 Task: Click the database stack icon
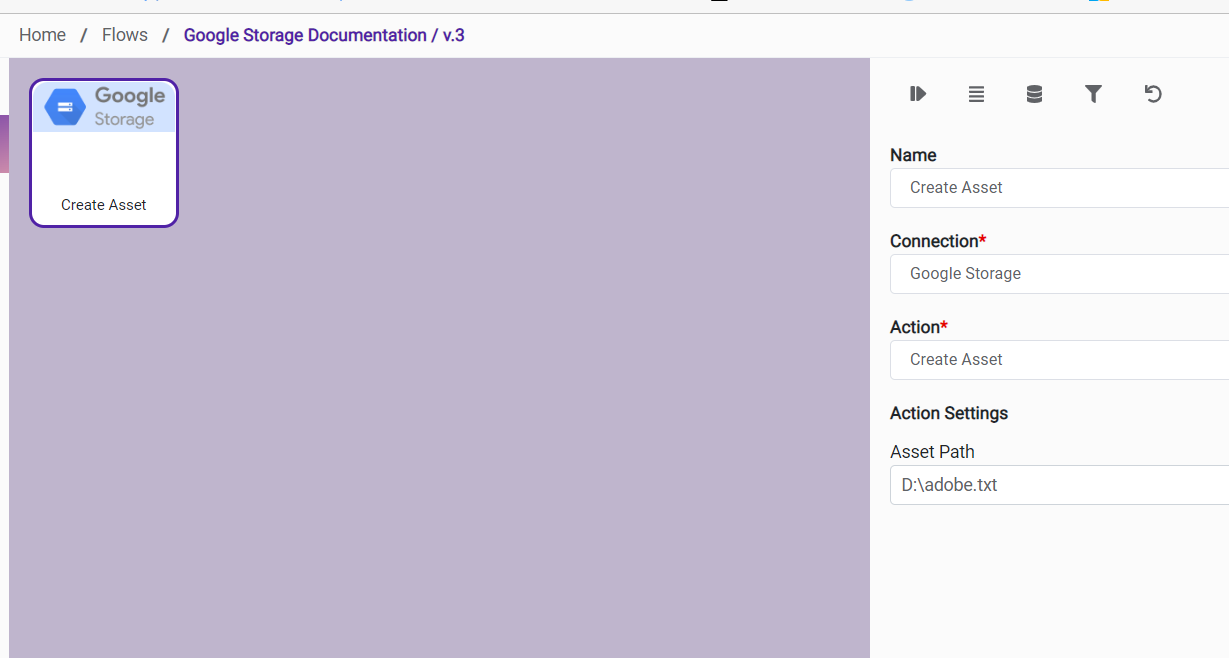coord(1034,94)
